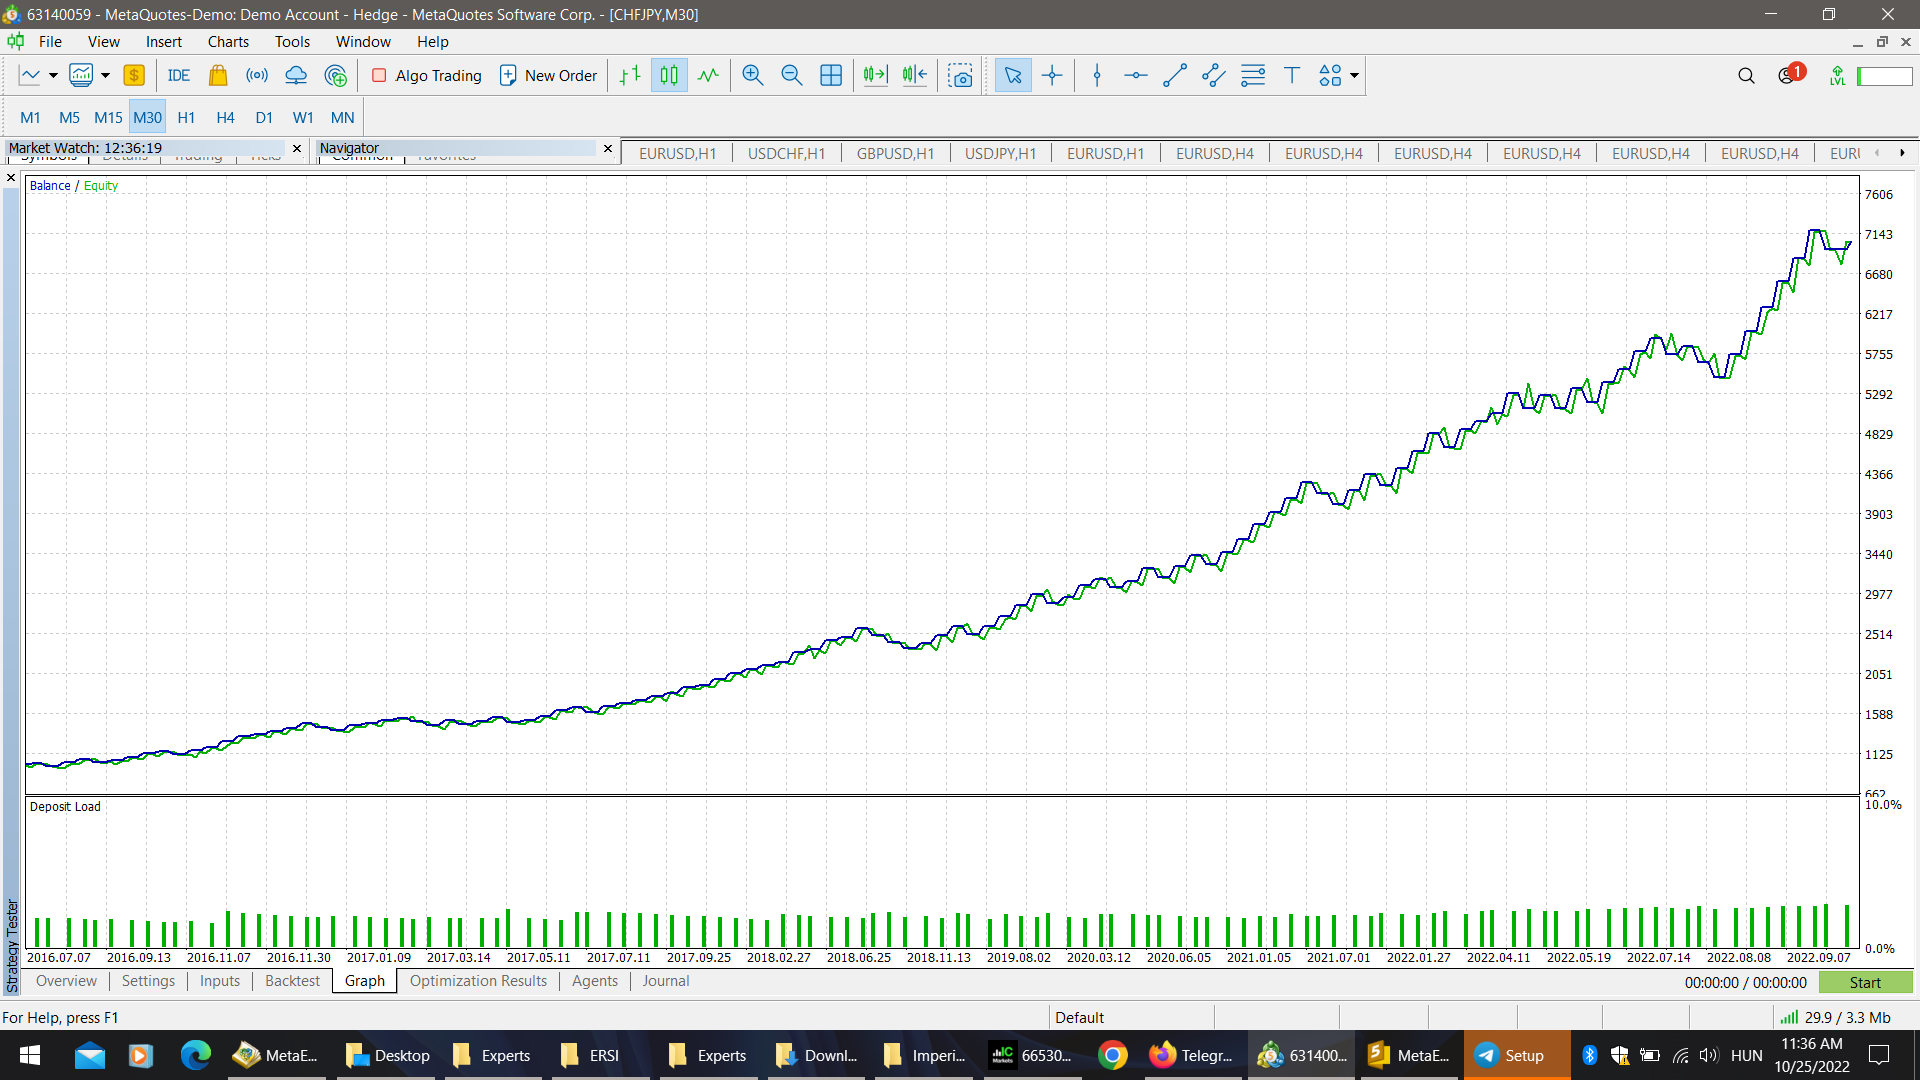
Task: Switch to GBPUSD,H1 chart tab
Action: [x=895, y=153]
